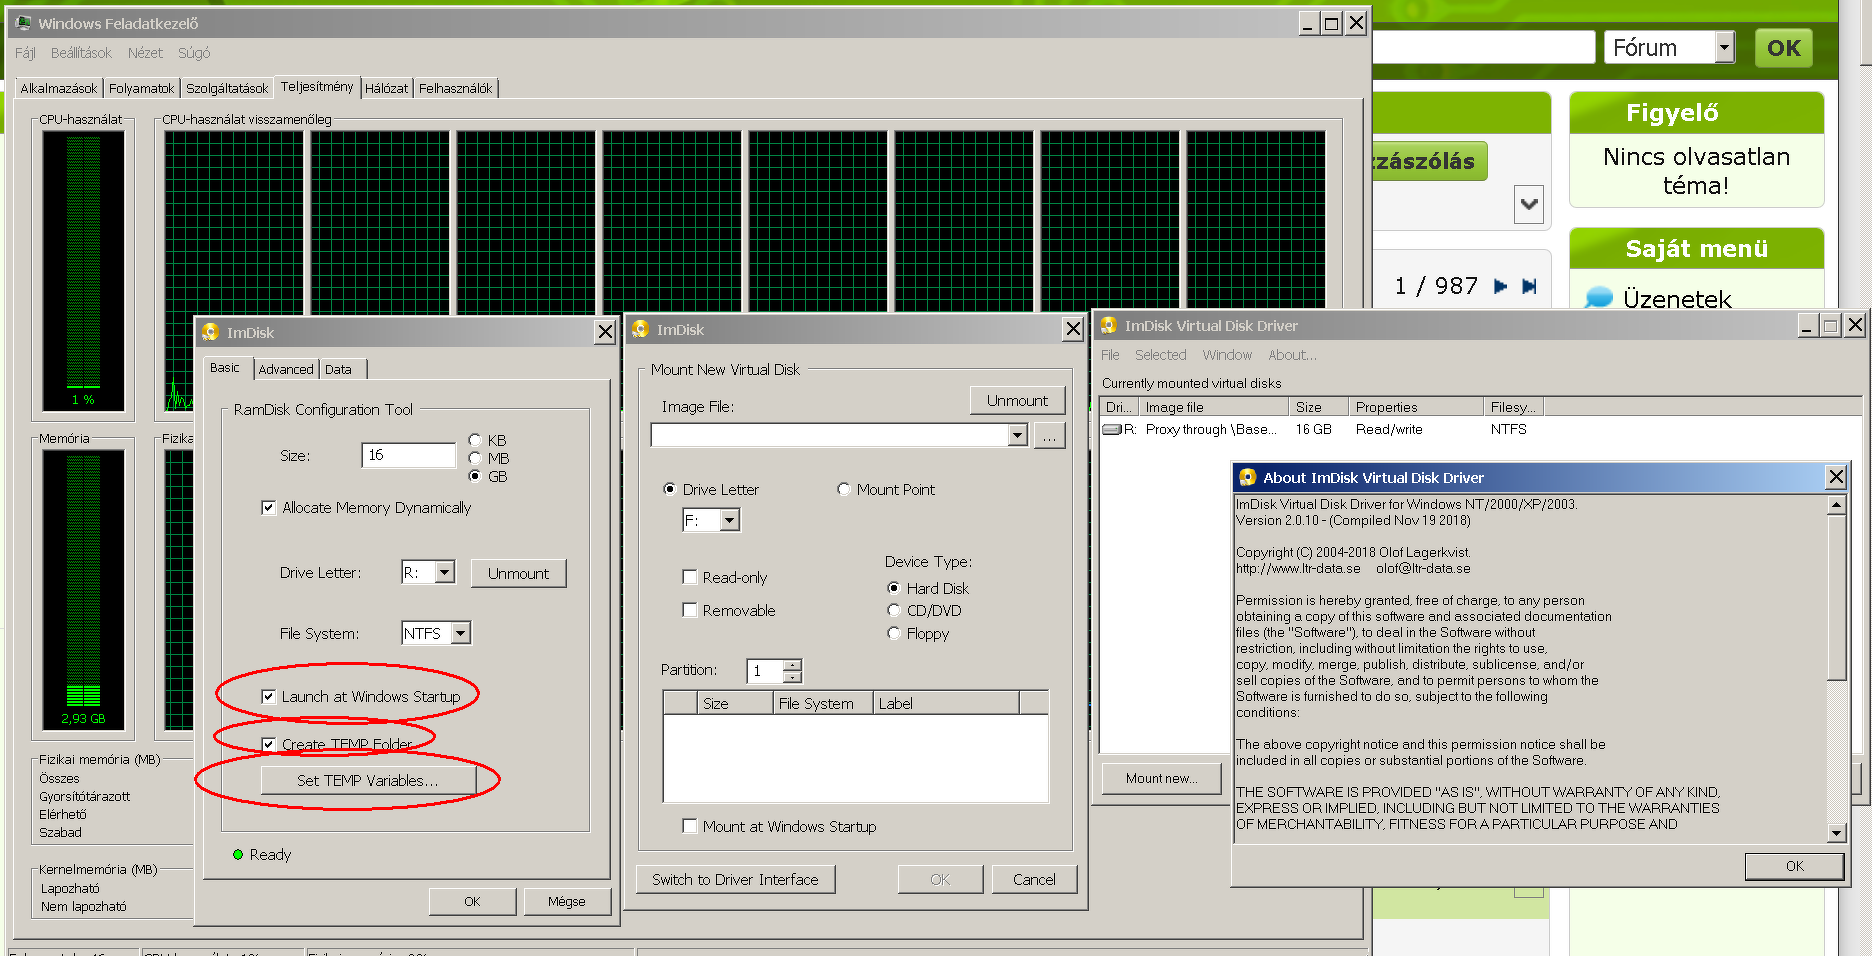The image size is (1872, 956).
Task: Select Hard Disk device type
Action: point(893,588)
